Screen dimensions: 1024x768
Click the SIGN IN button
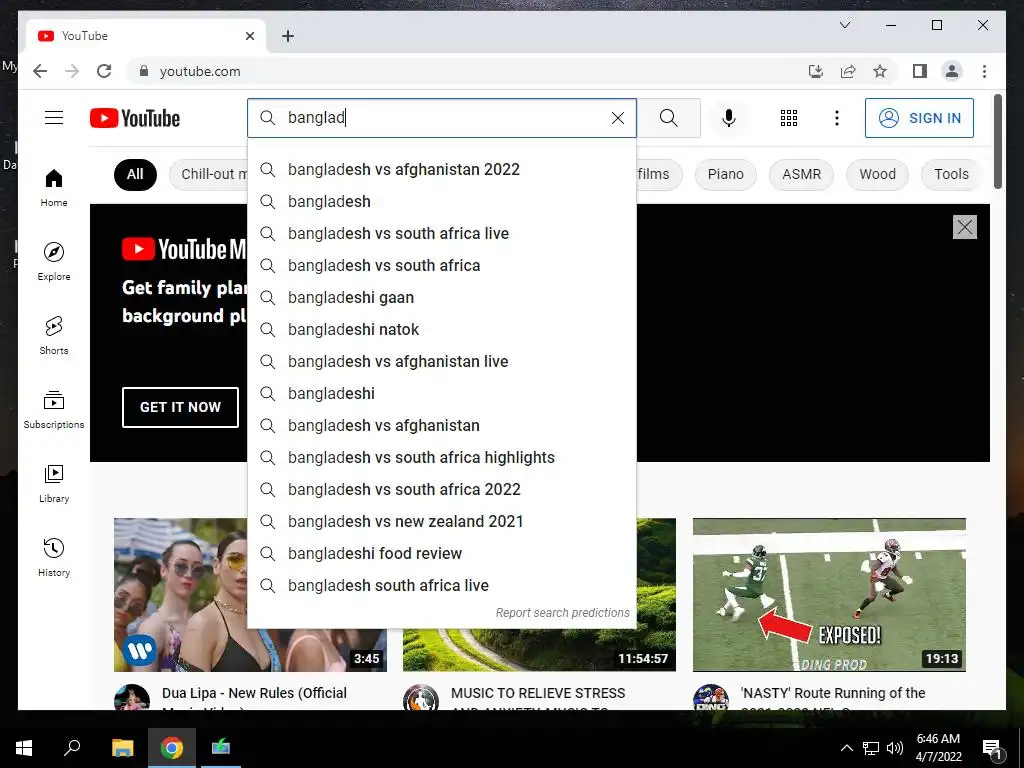(920, 118)
